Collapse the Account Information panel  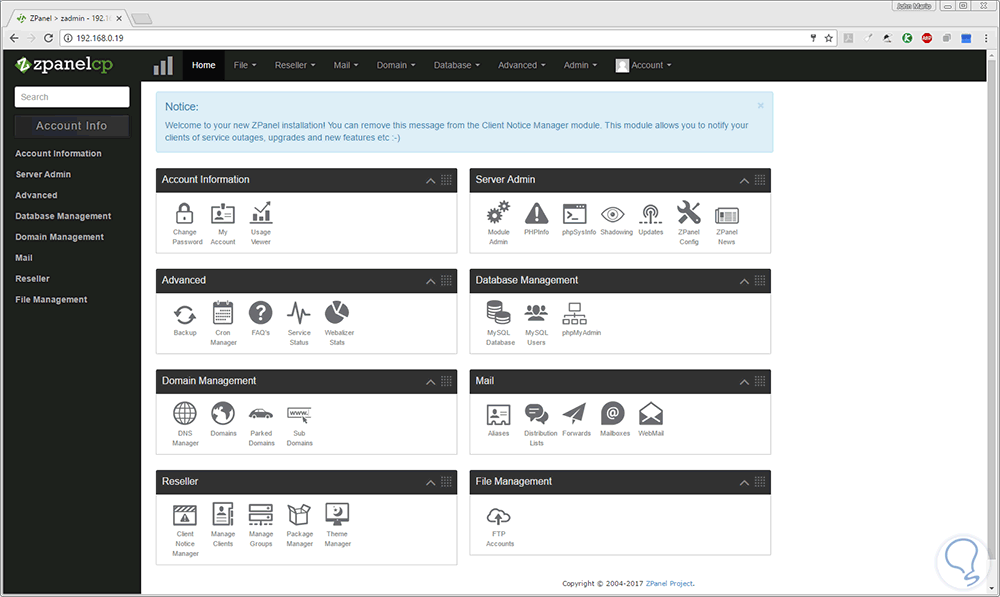430,181
